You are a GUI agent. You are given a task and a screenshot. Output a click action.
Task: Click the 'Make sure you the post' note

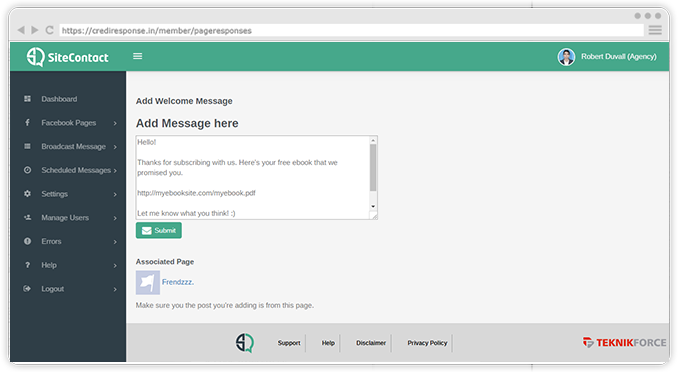pos(225,305)
